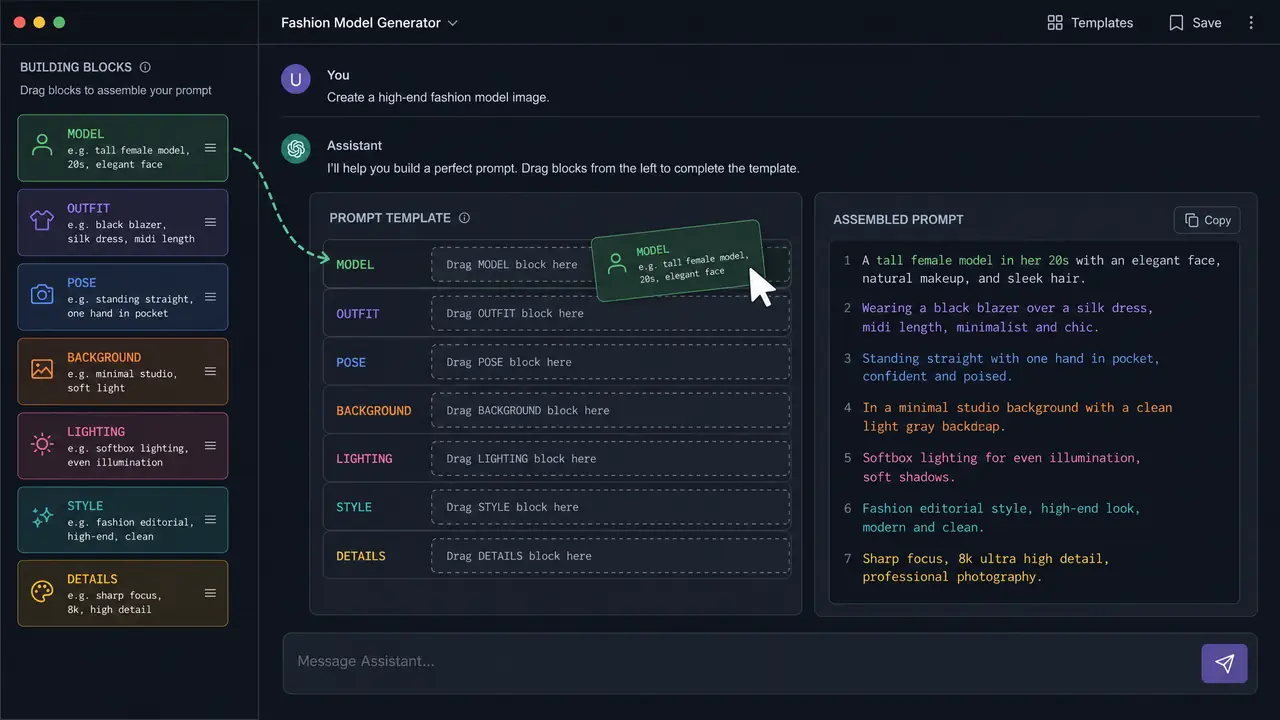Viewport: 1280px width, 720px height.
Task: Click the OUTFIT block drag handle
Action: coord(210,222)
